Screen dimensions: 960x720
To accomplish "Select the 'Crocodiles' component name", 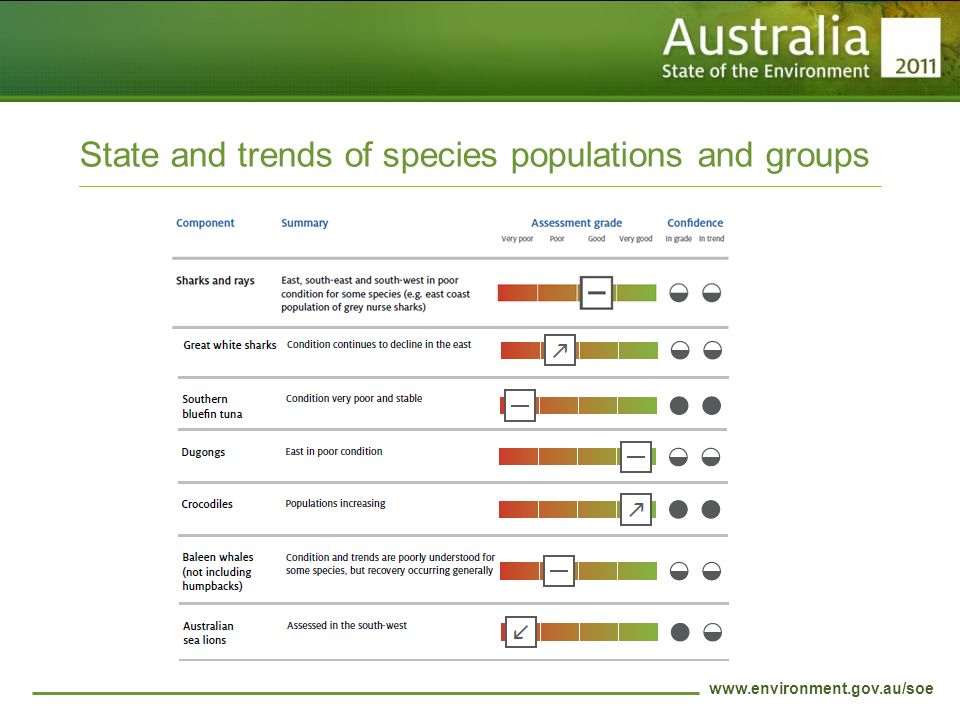I will point(207,504).
